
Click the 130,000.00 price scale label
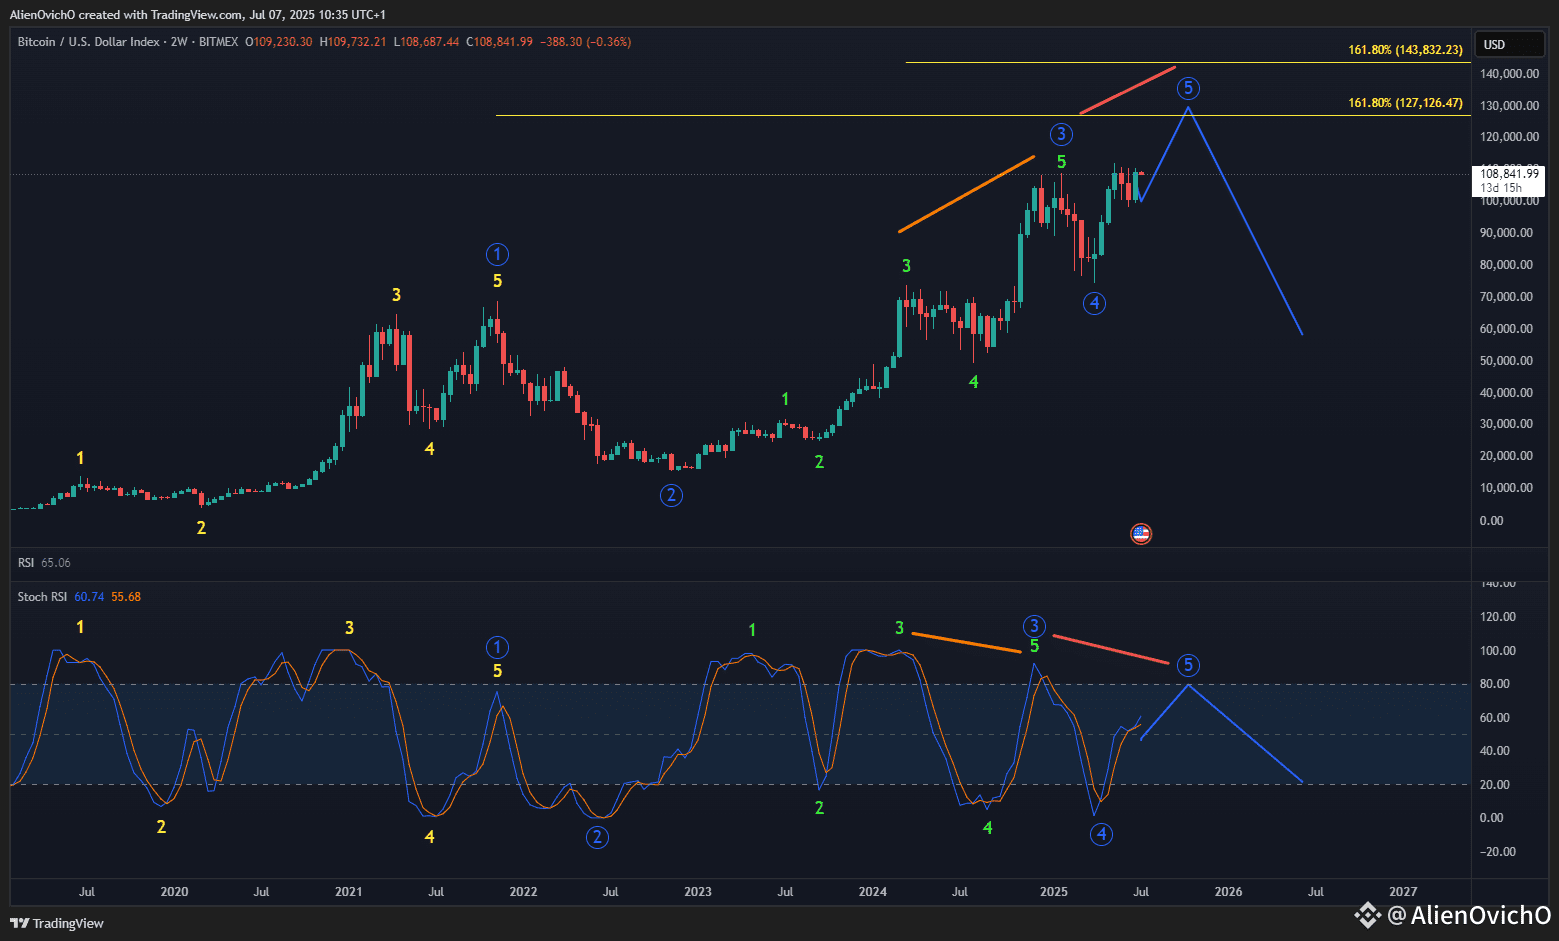(x=1510, y=106)
